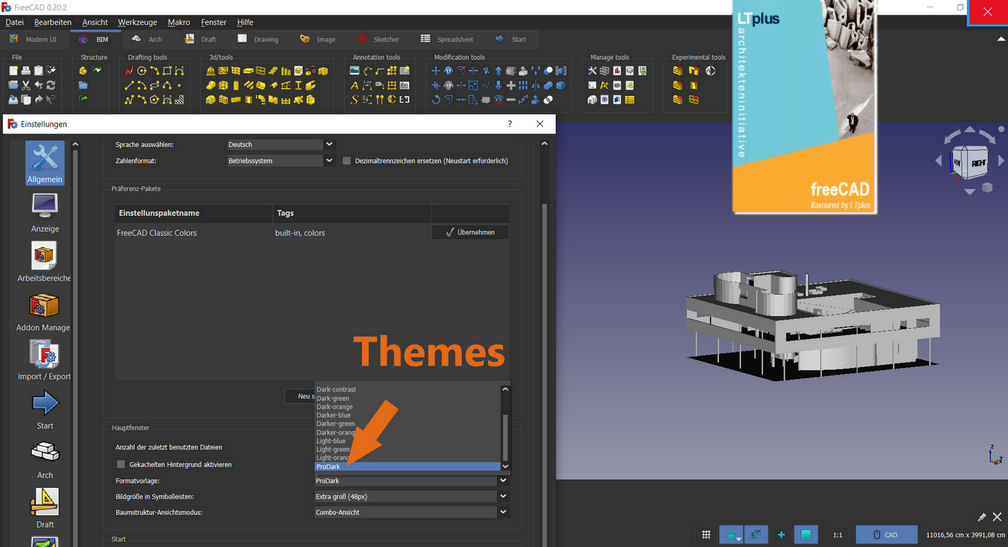Image resolution: width=1008 pixels, height=547 pixels.
Task: Click the new document icon in File group
Action: [13, 71]
